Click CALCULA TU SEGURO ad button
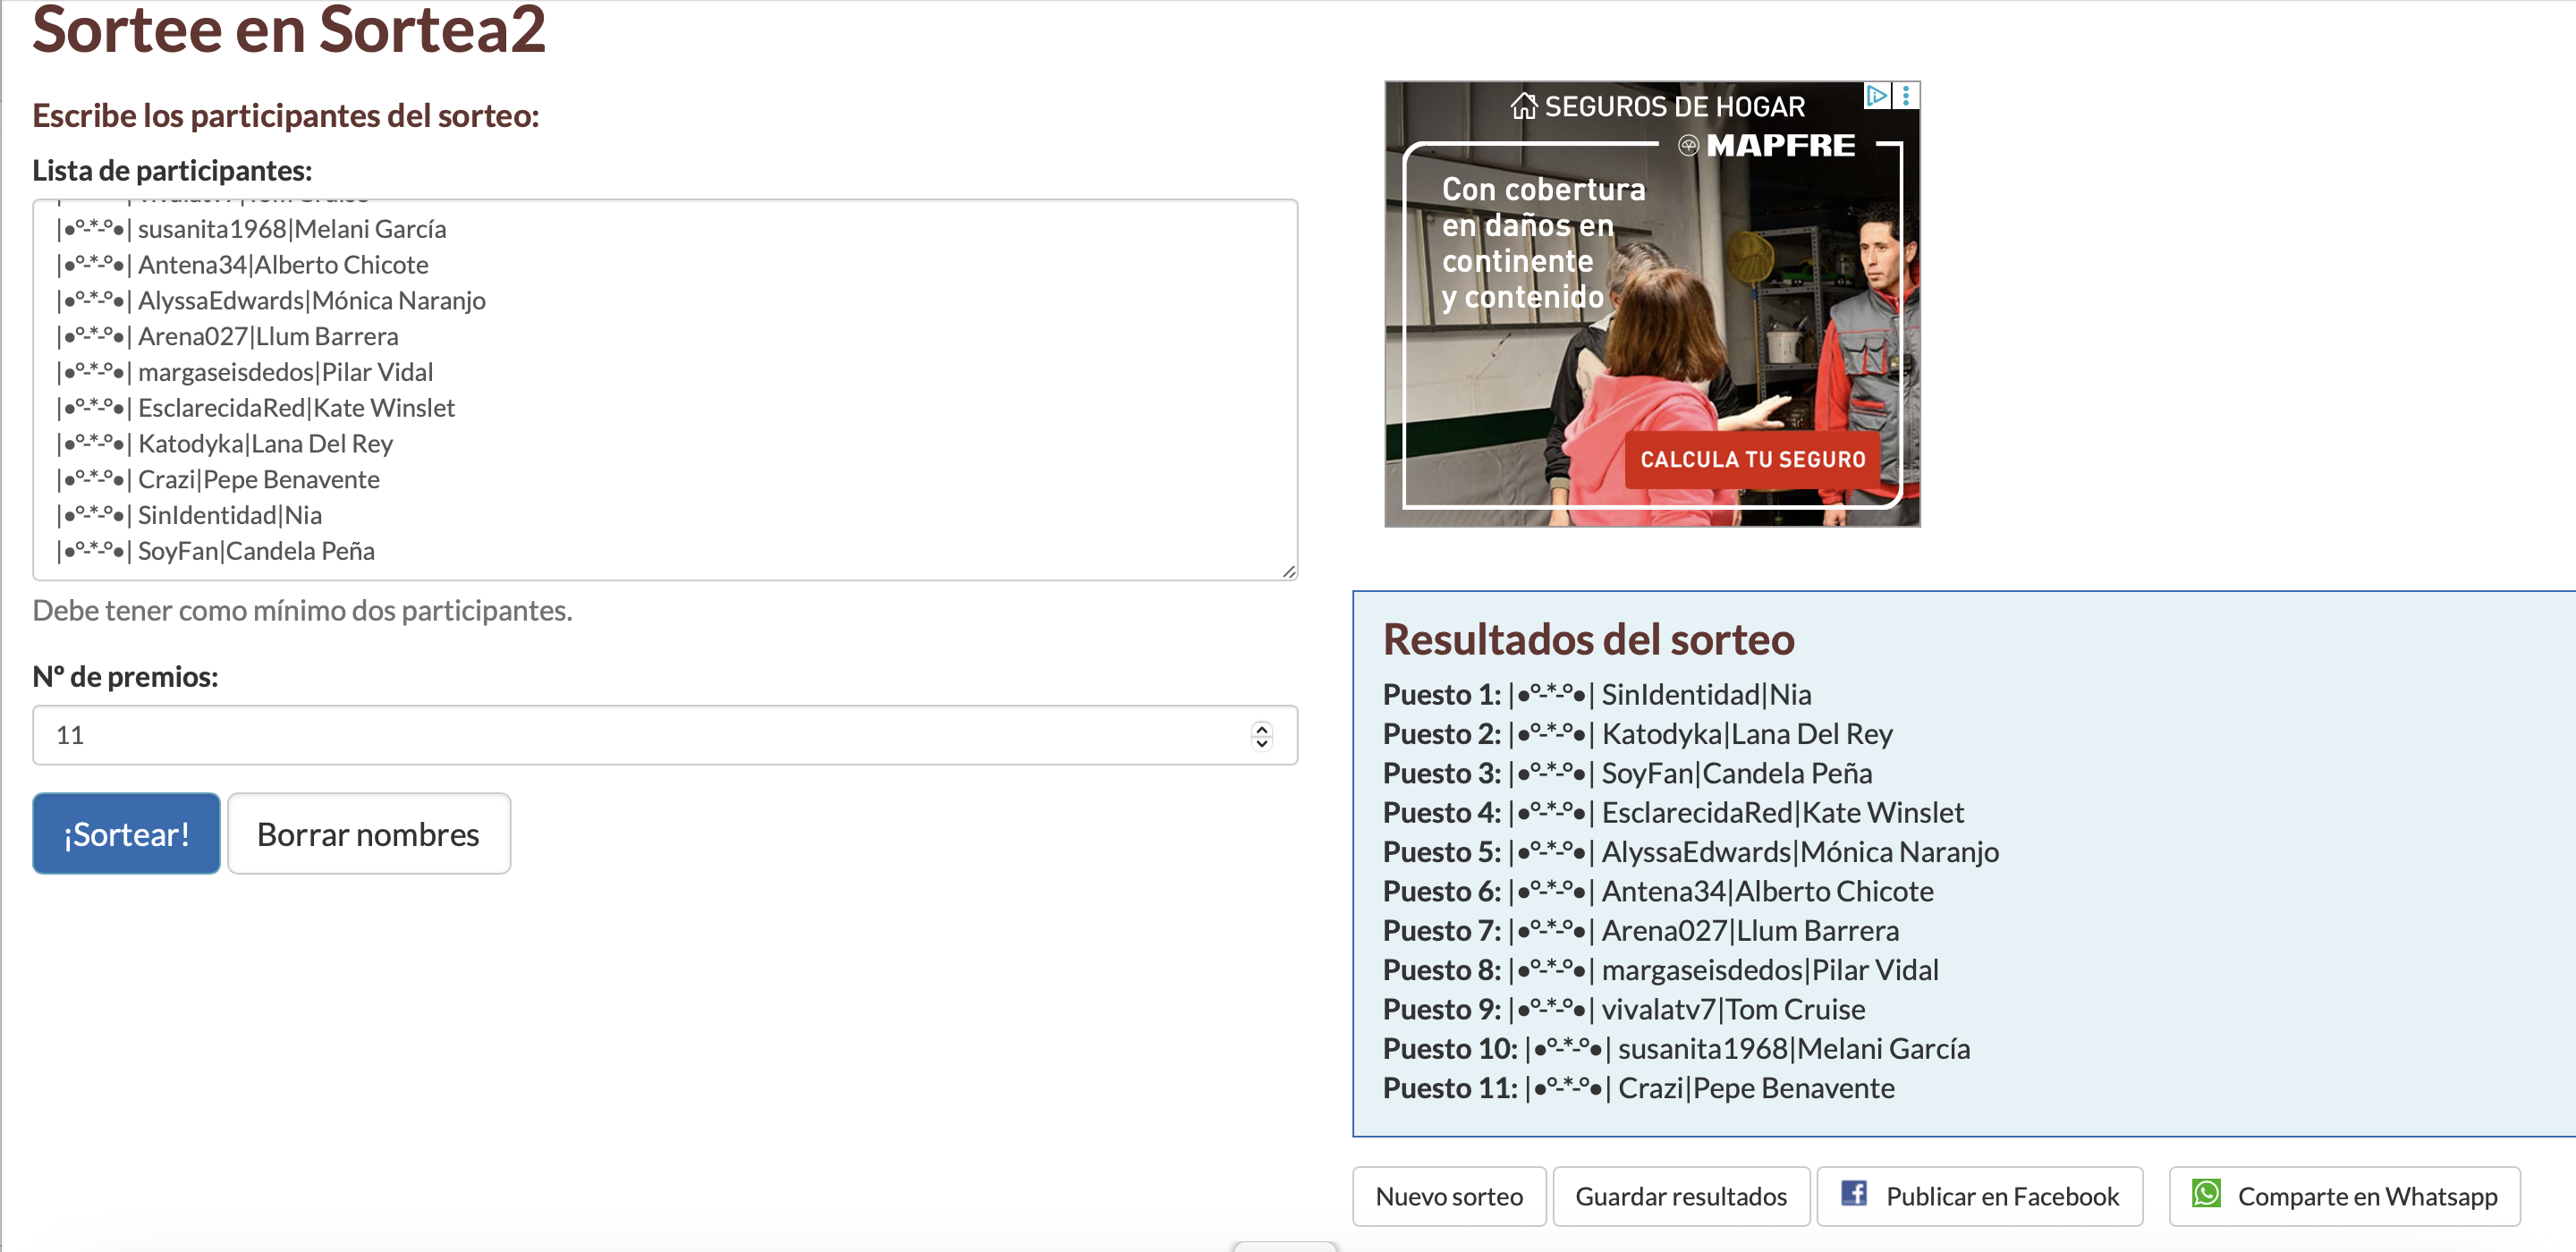 [1752, 460]
